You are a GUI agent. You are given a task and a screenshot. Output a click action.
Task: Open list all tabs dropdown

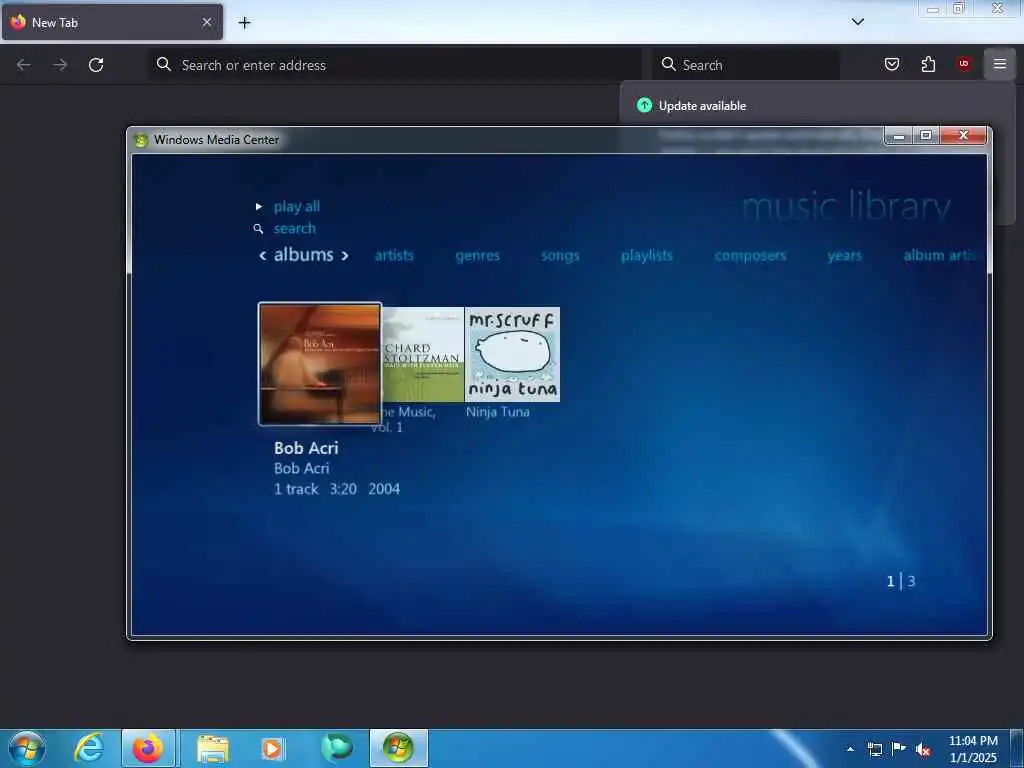858,22
